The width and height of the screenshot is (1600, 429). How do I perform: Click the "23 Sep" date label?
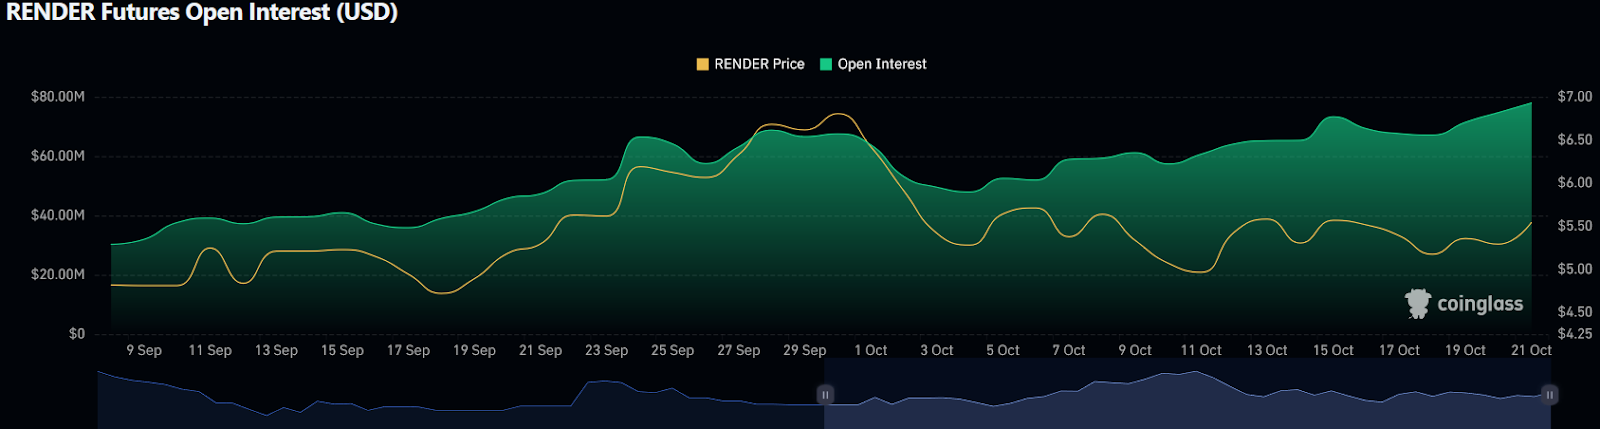(606, 350)
